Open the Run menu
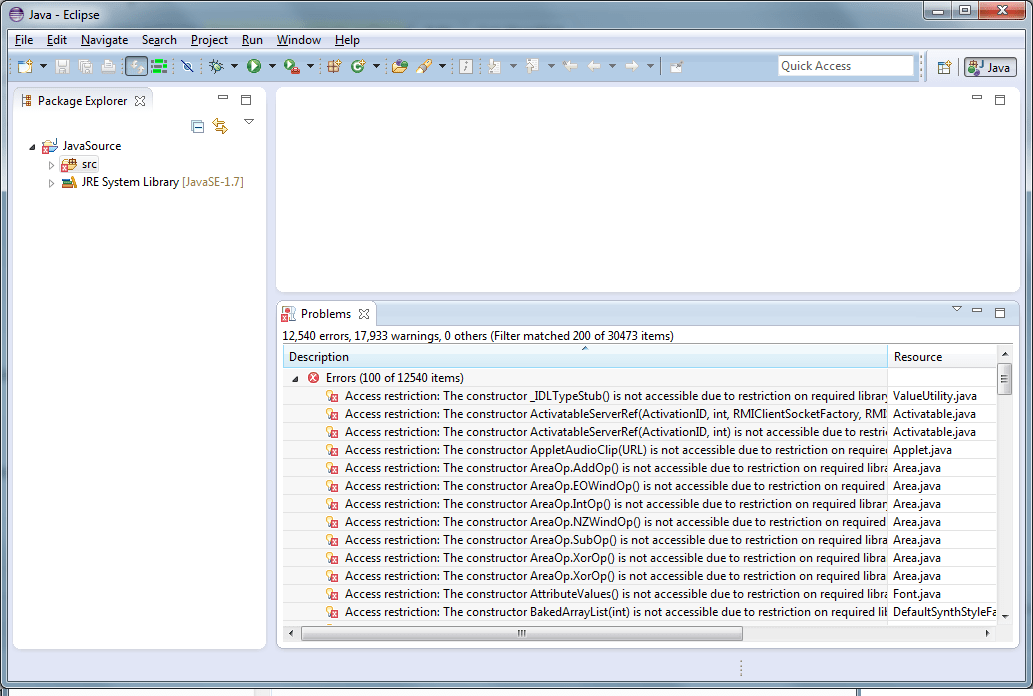The width and height of the screenshot is (1033, 696). coord(252,40)
